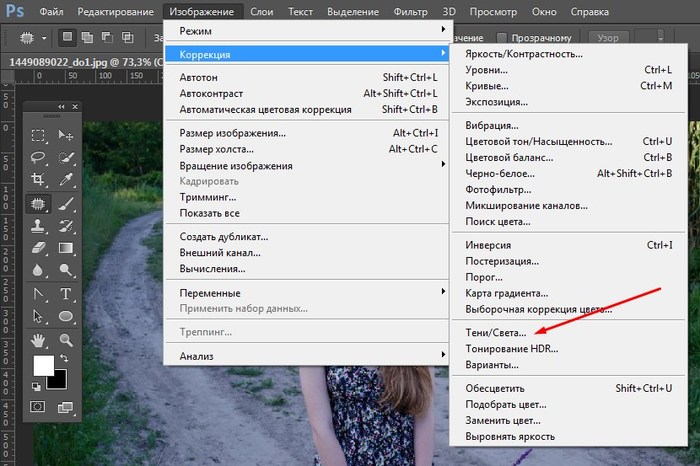
Task: Choose Тени/Света from Коррекция submenu
Action: (x=496, y=331)
